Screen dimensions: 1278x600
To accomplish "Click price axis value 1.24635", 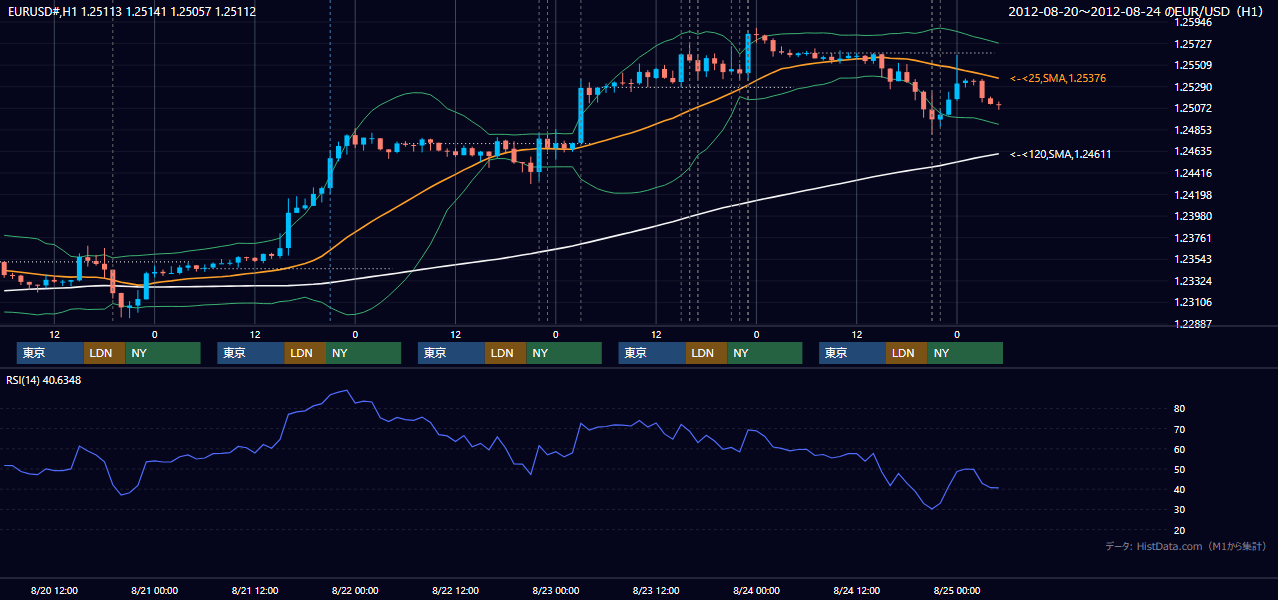I will (x=1194, y=151).
